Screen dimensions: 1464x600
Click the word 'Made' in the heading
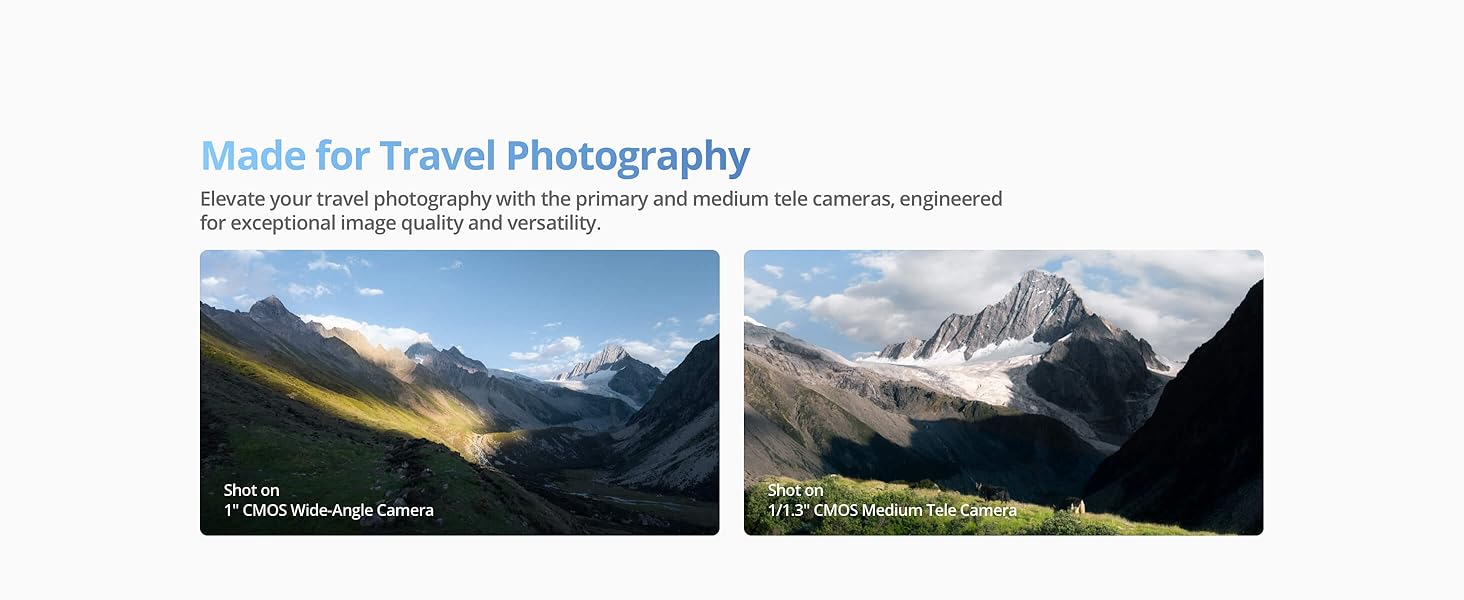tap(253, 157)
